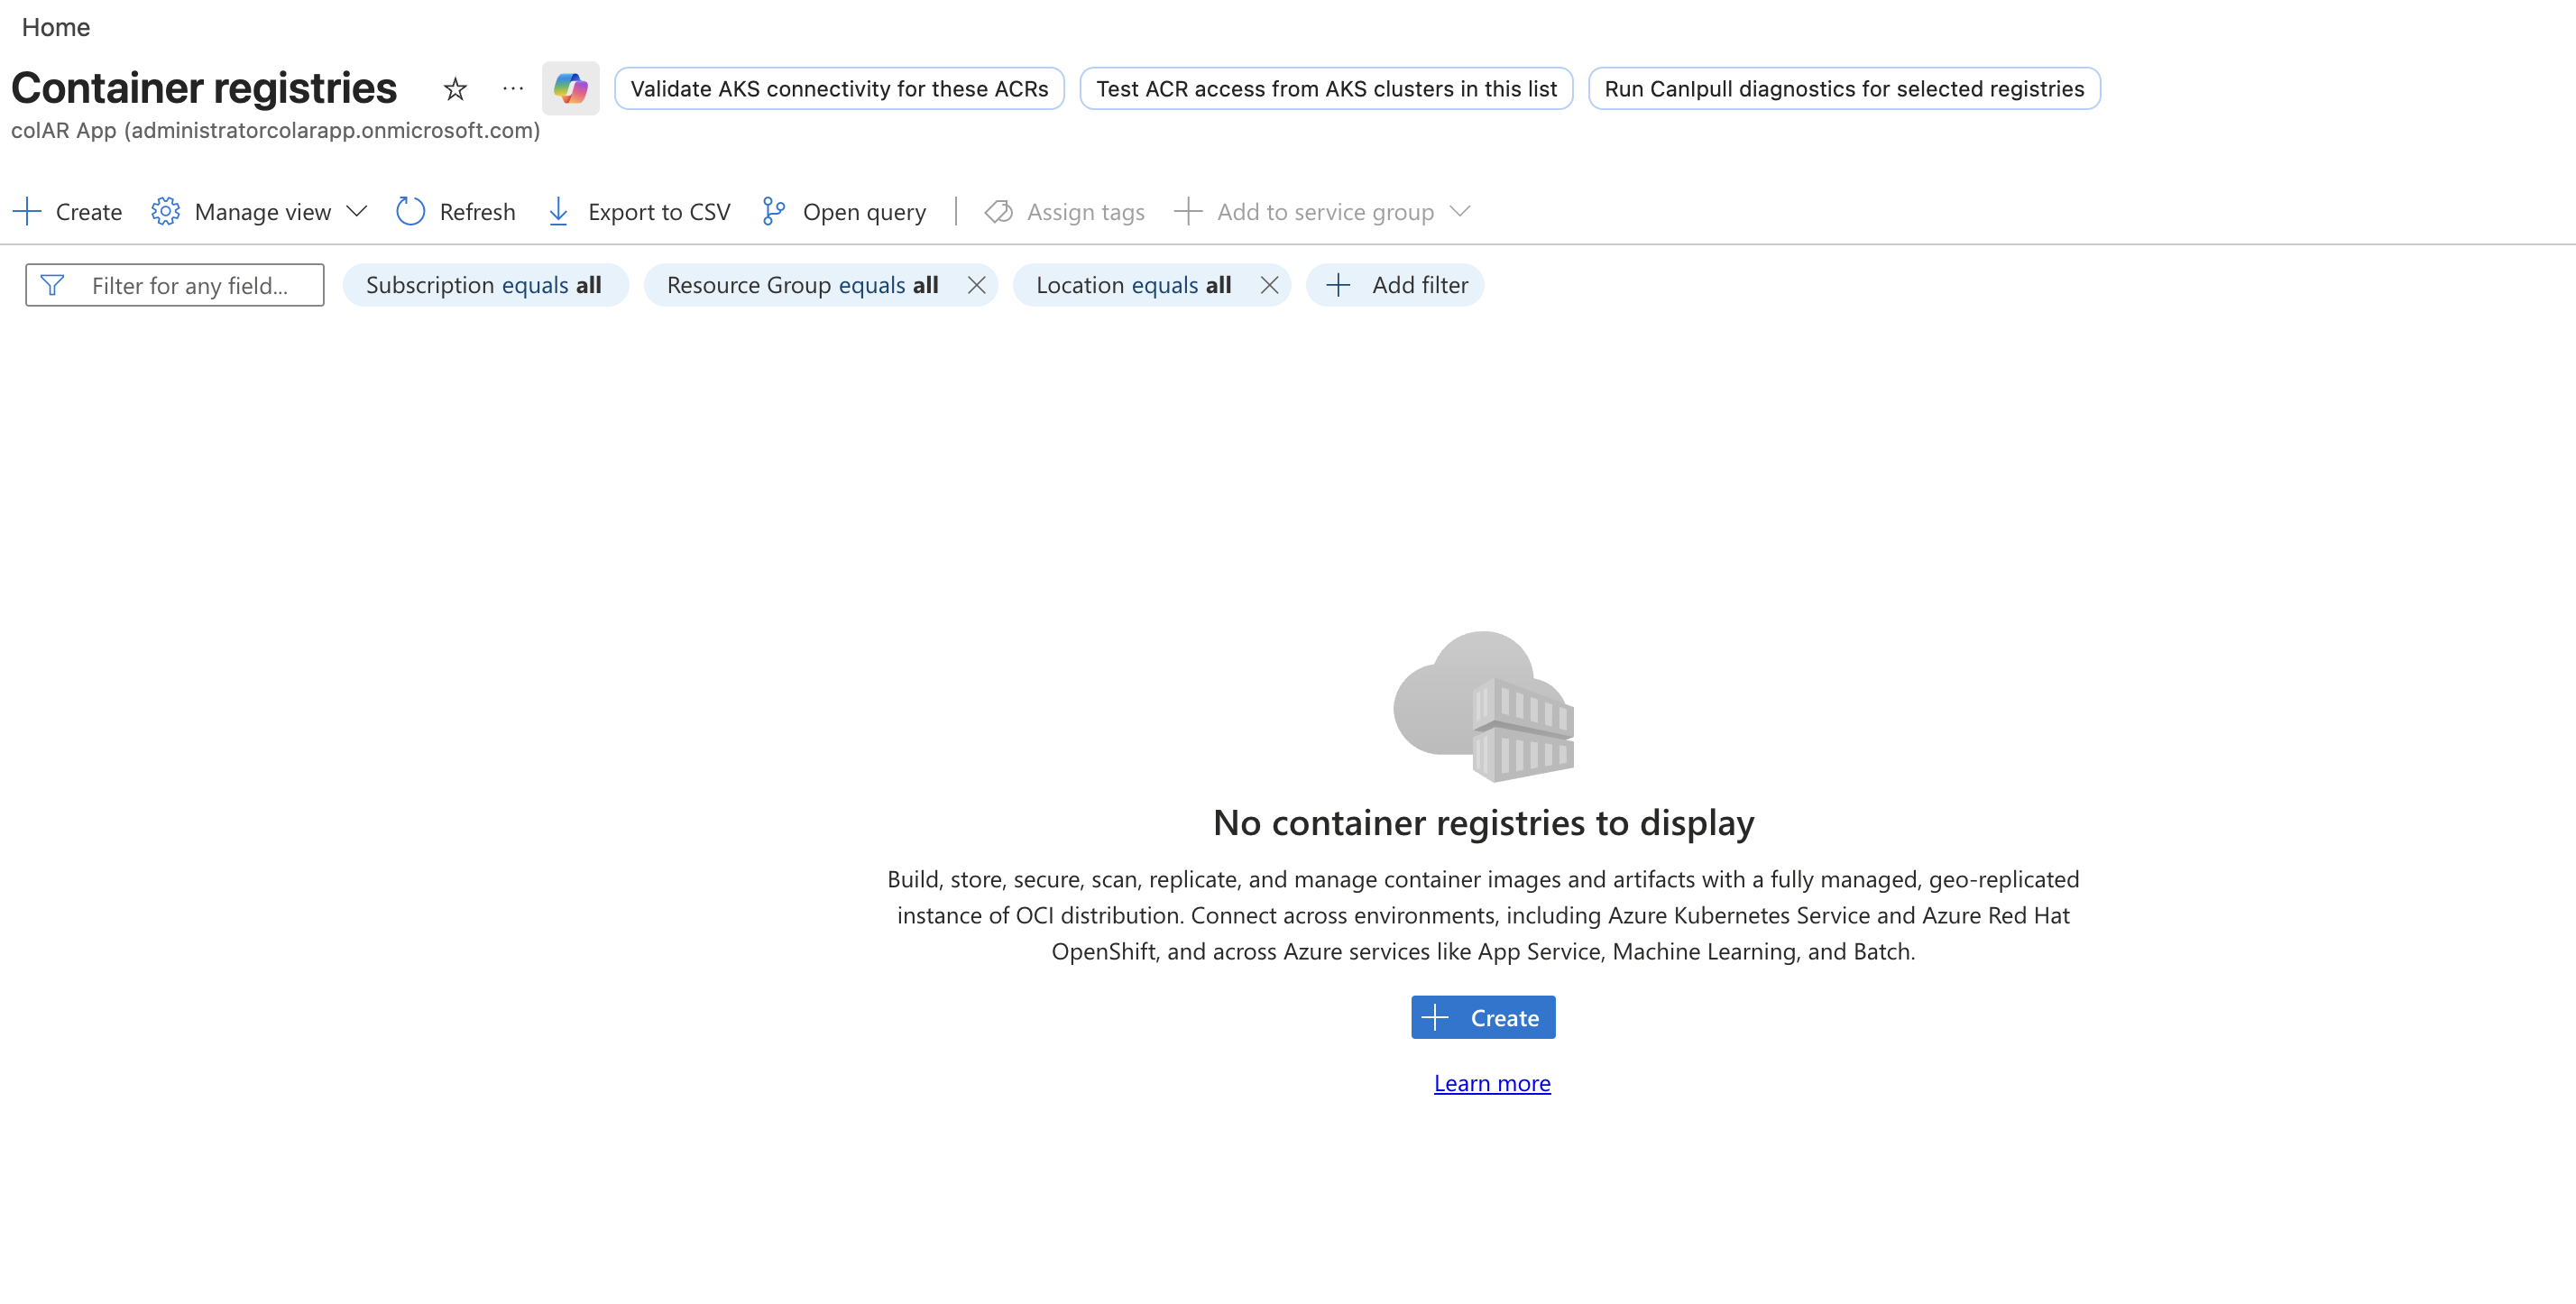Focus the Filter for any field input

click(x=175, y=285)
